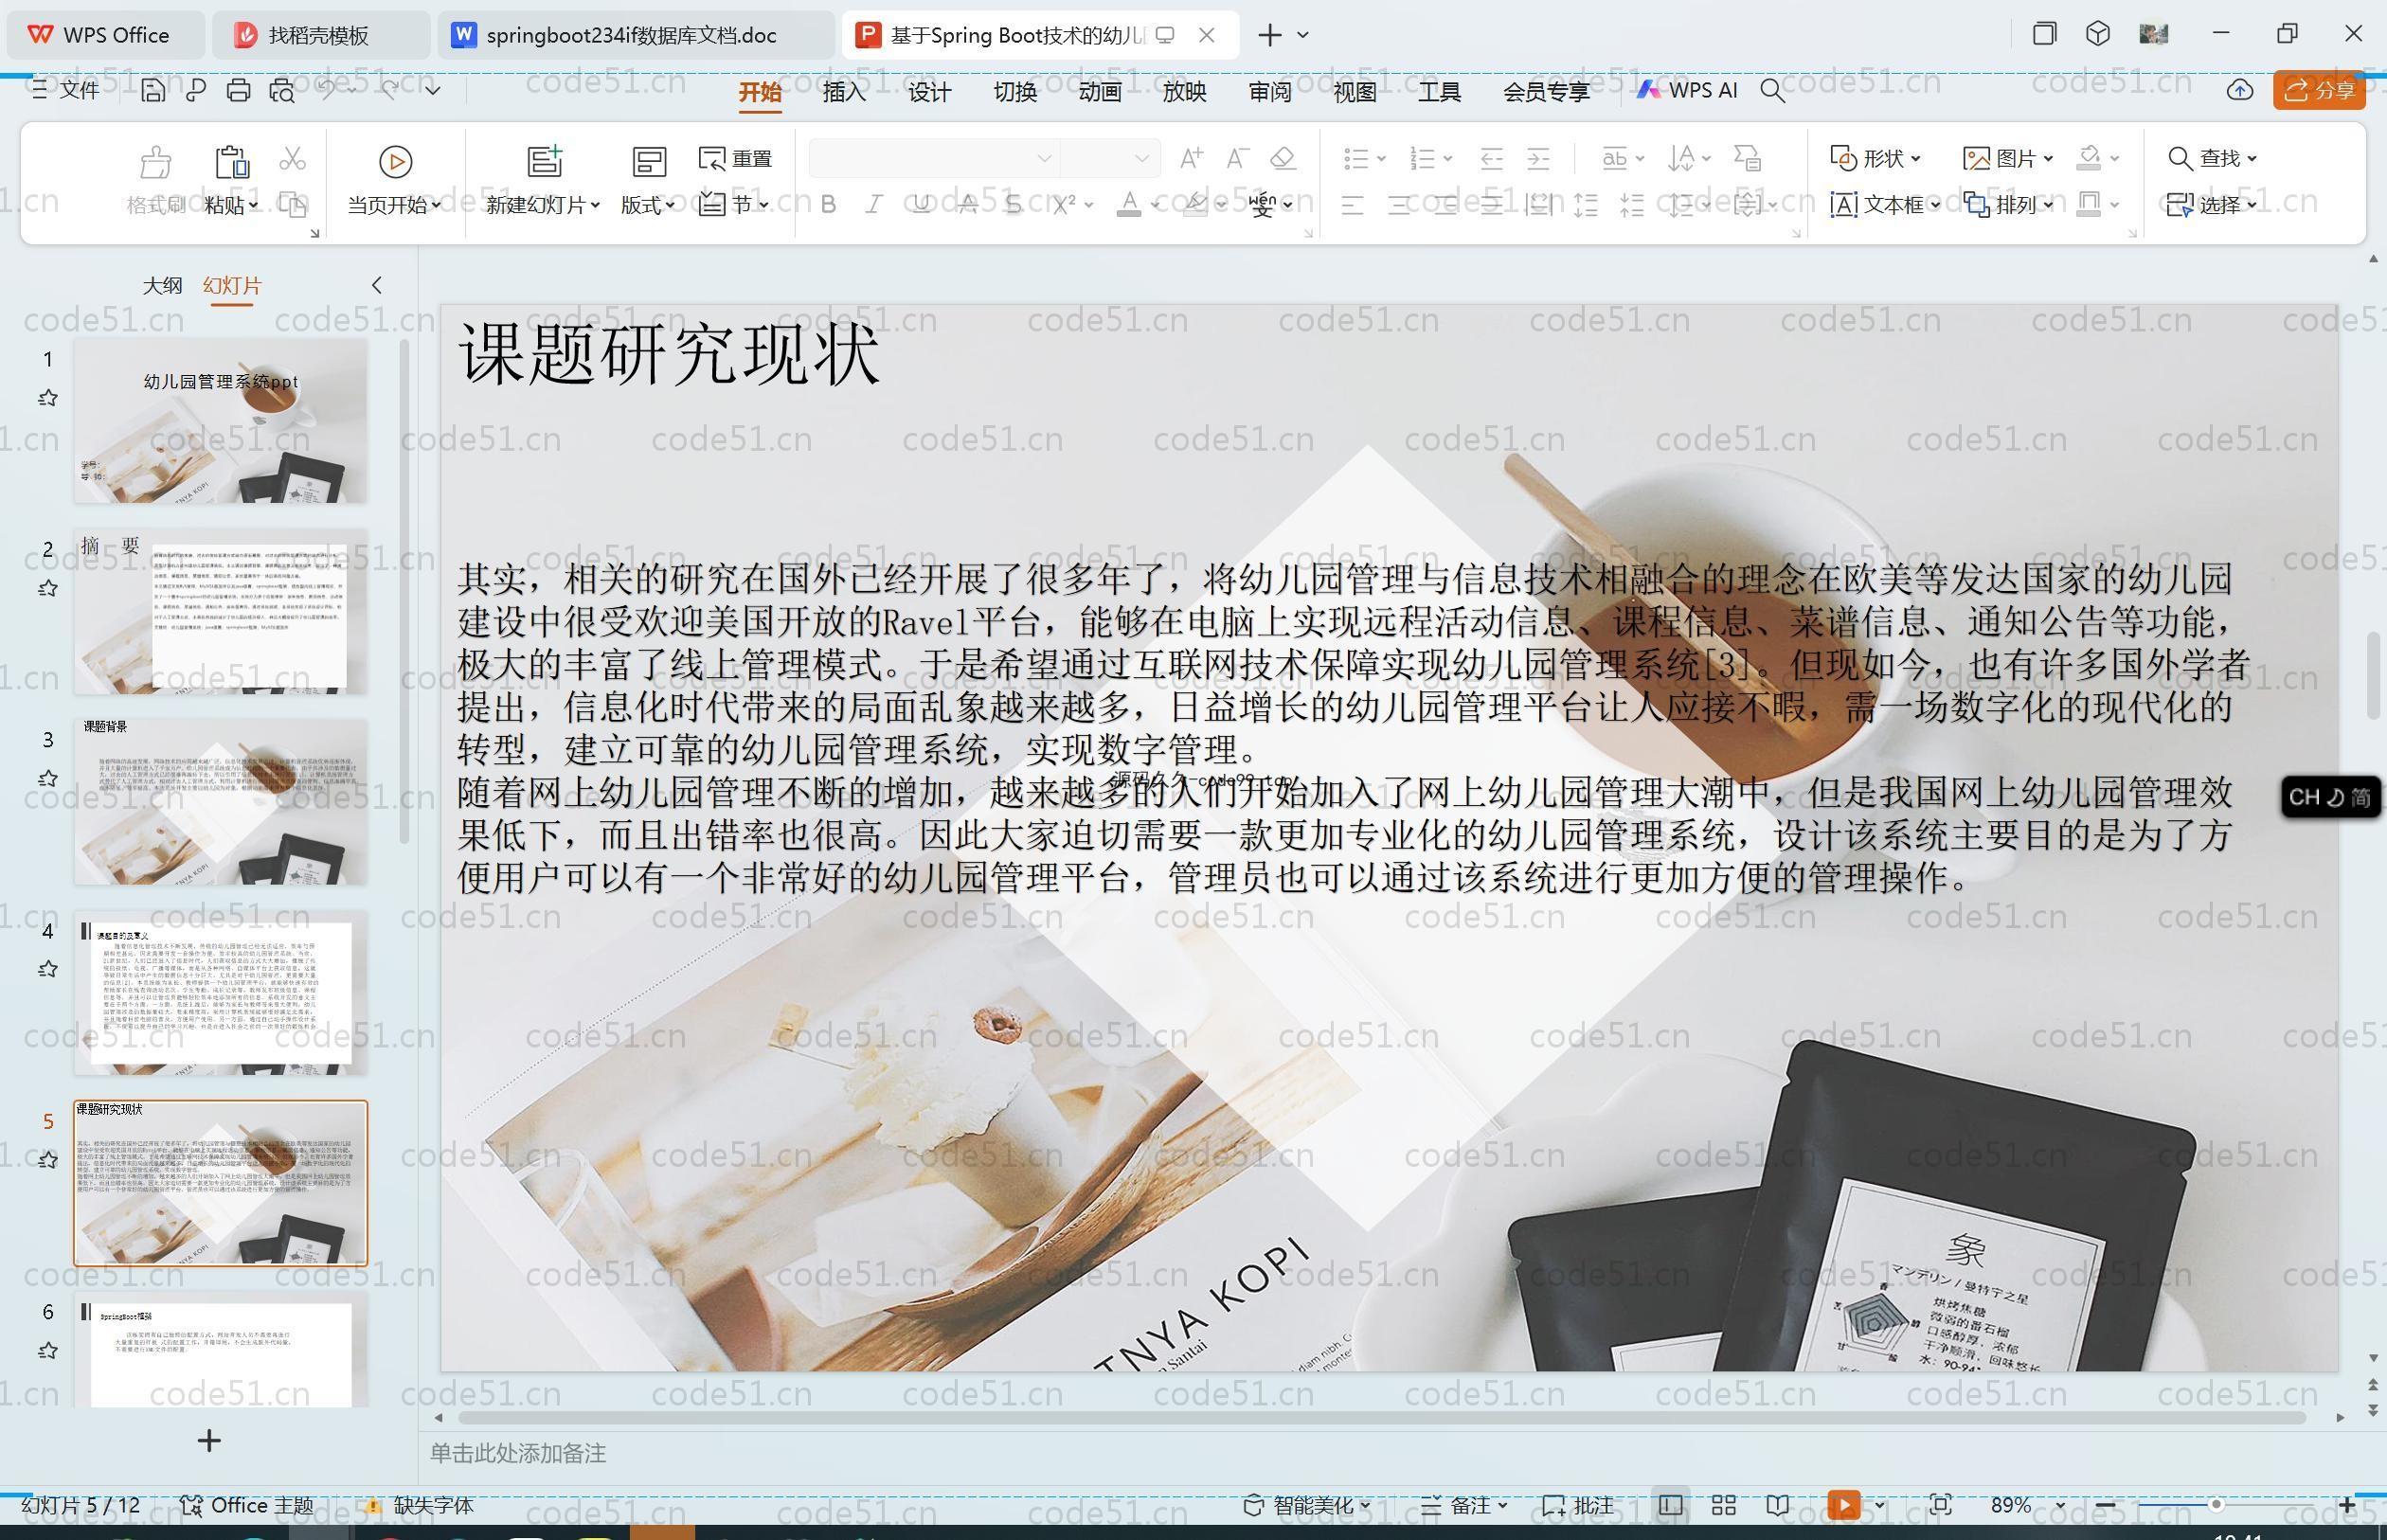This screenshot has width=2387, height=1540.
Task: Open the Transitions (切换) ribbon tab
Action: click(1015, 92)
